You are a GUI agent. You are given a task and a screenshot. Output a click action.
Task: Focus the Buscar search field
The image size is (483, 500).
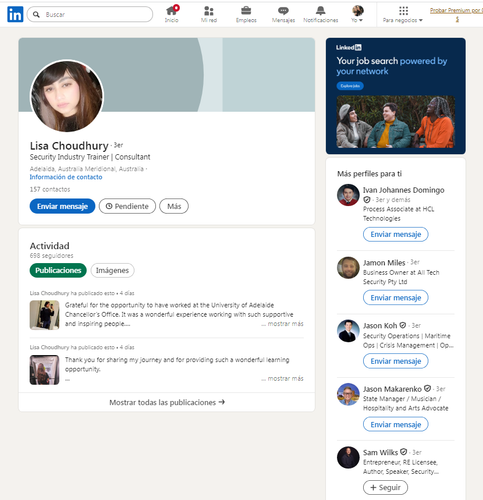point(90,14)
